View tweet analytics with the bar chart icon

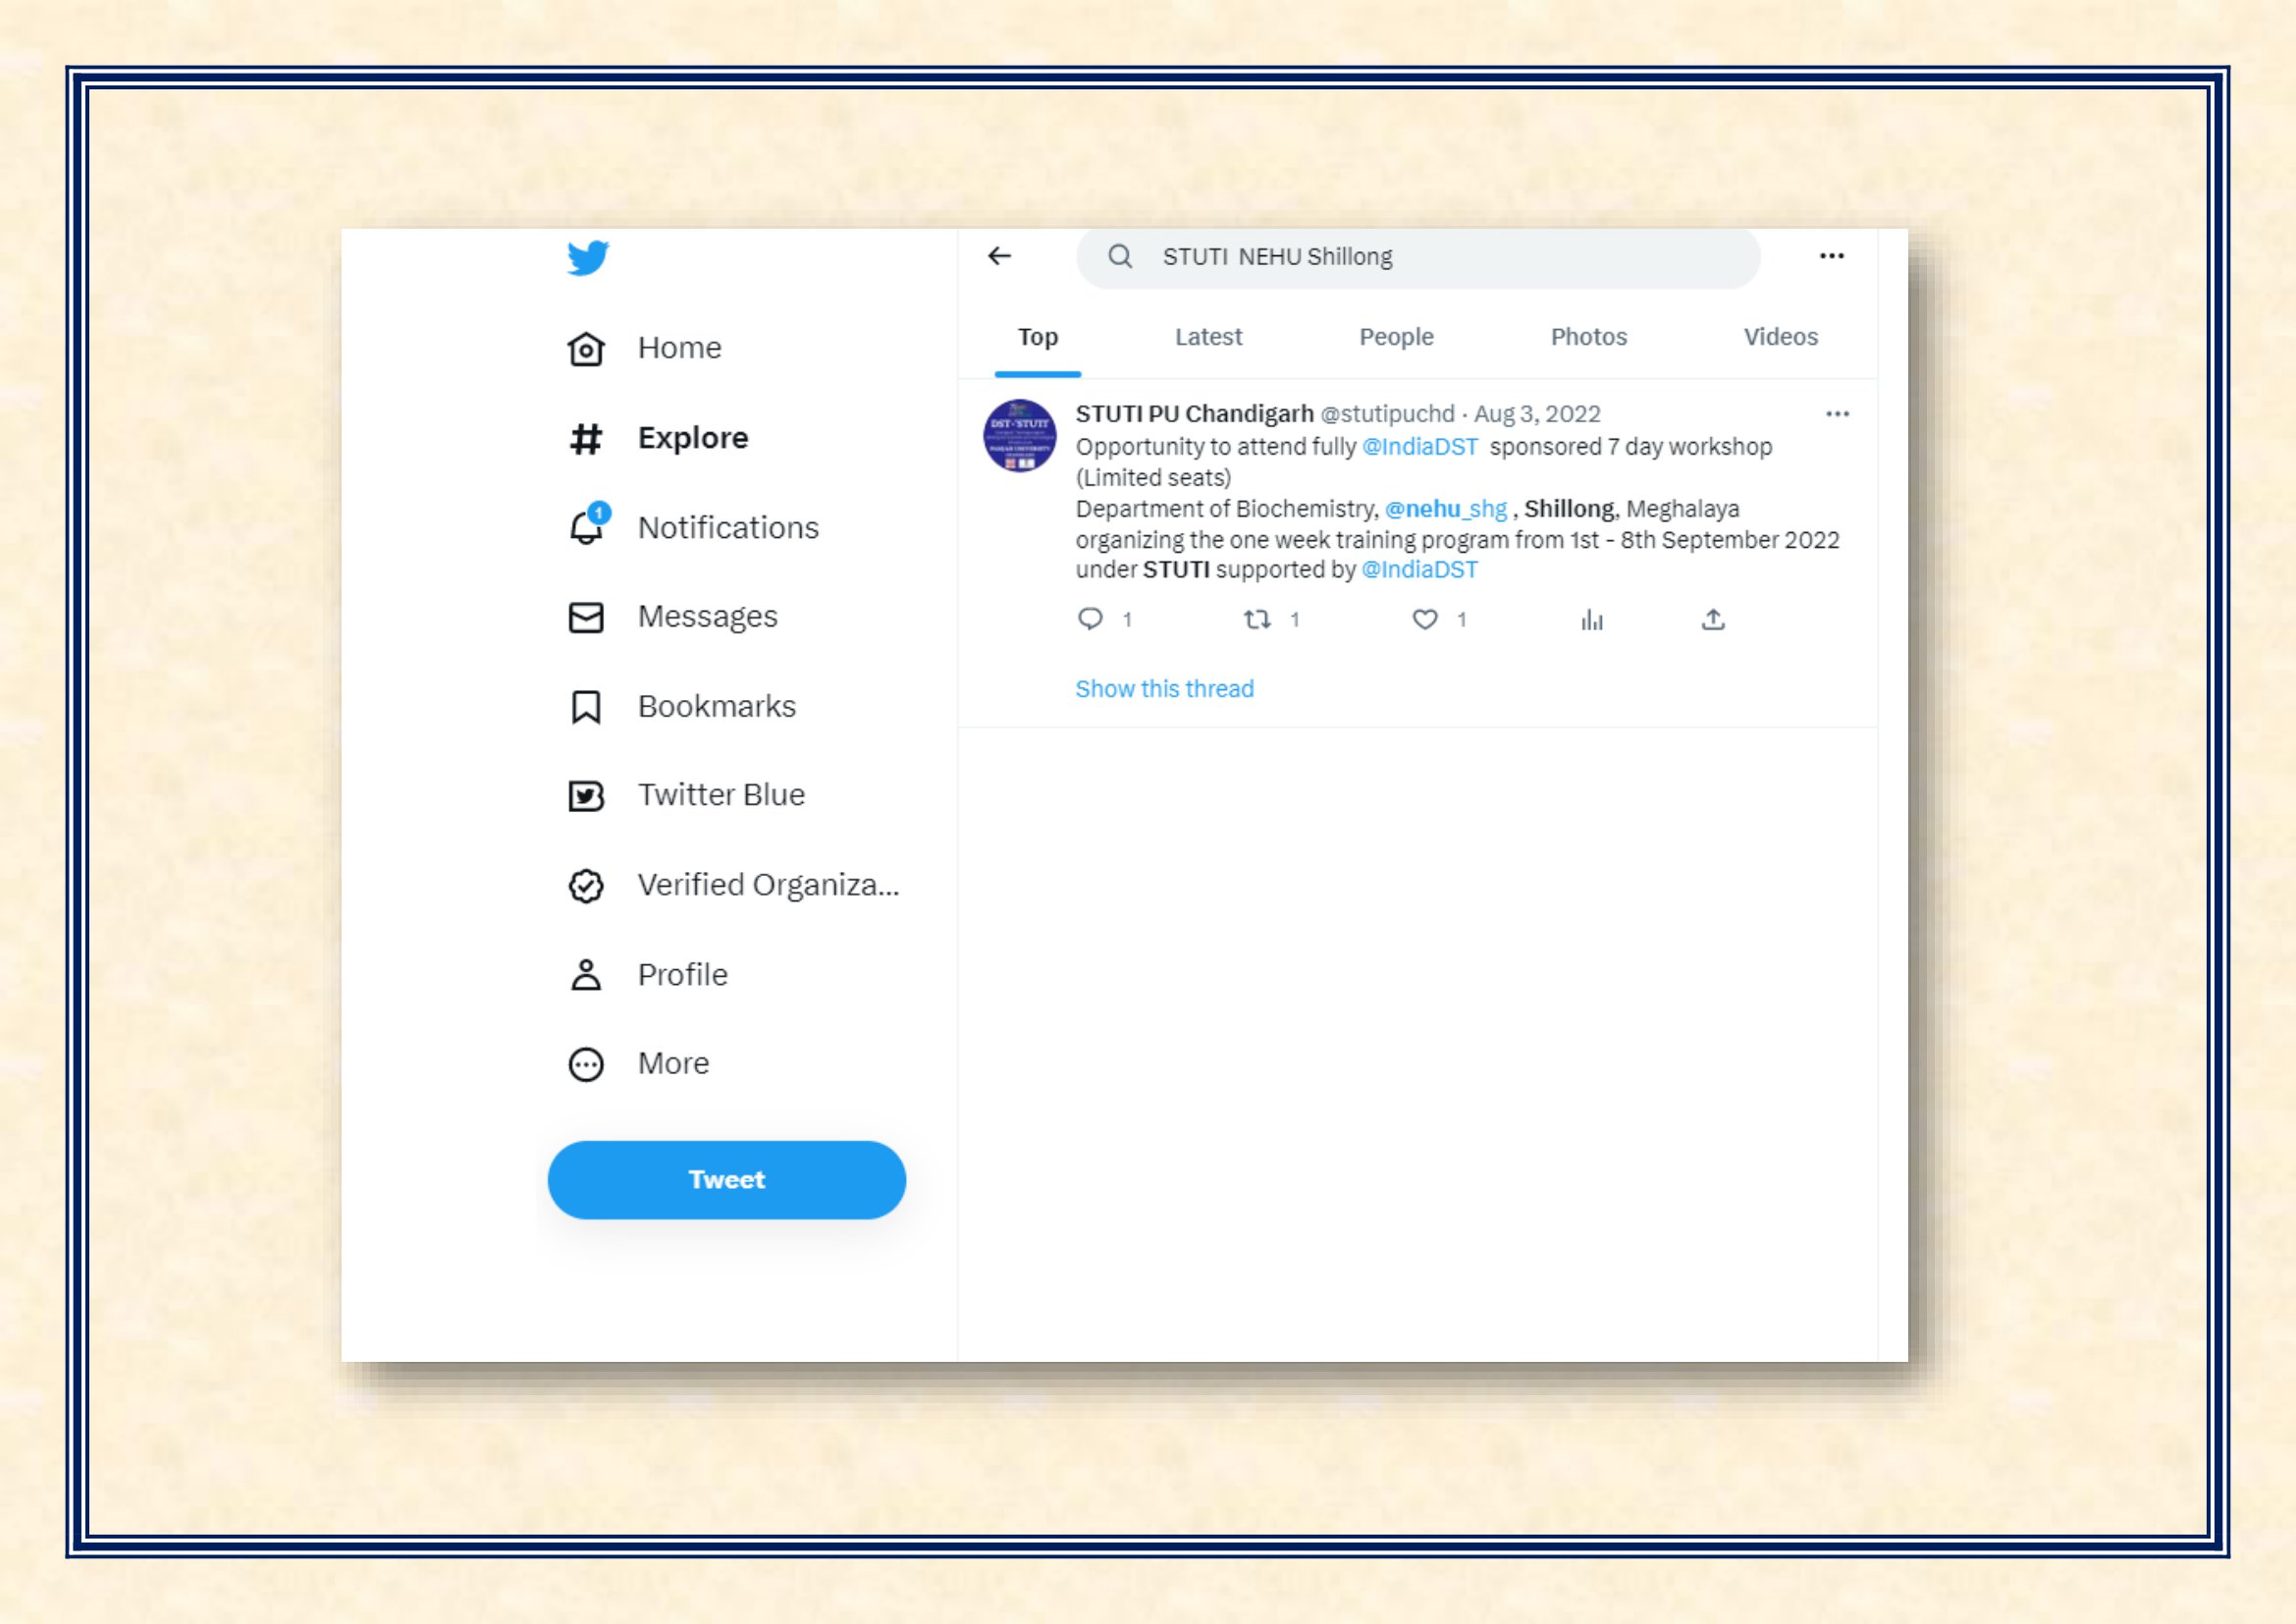(x=1592, y=620)
